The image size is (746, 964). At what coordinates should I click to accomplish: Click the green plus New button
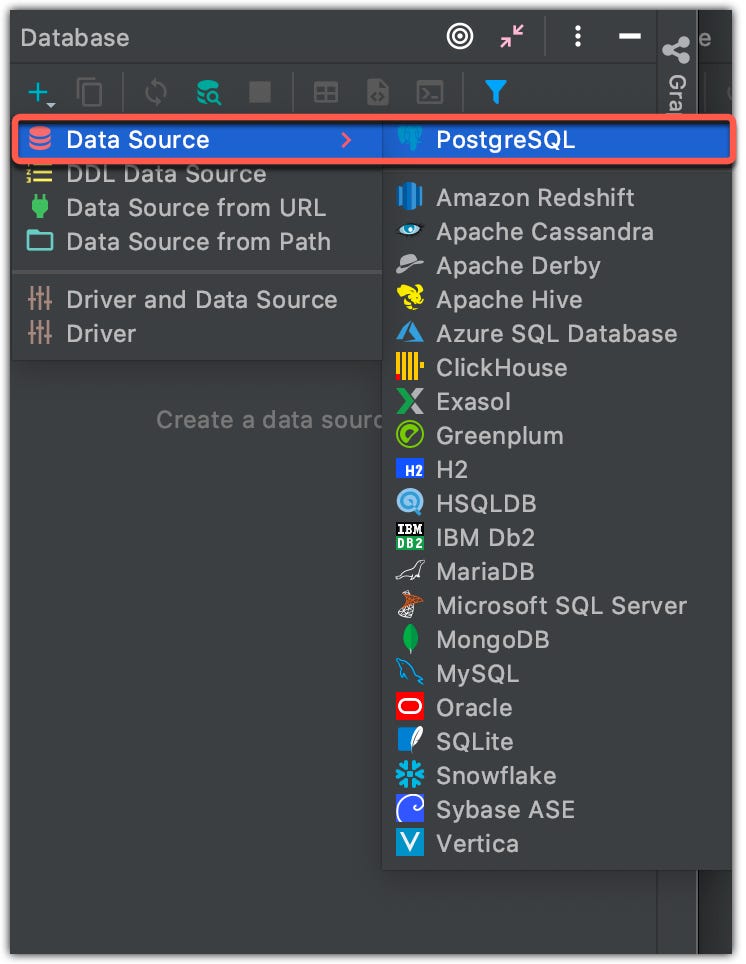coord(41,93)
